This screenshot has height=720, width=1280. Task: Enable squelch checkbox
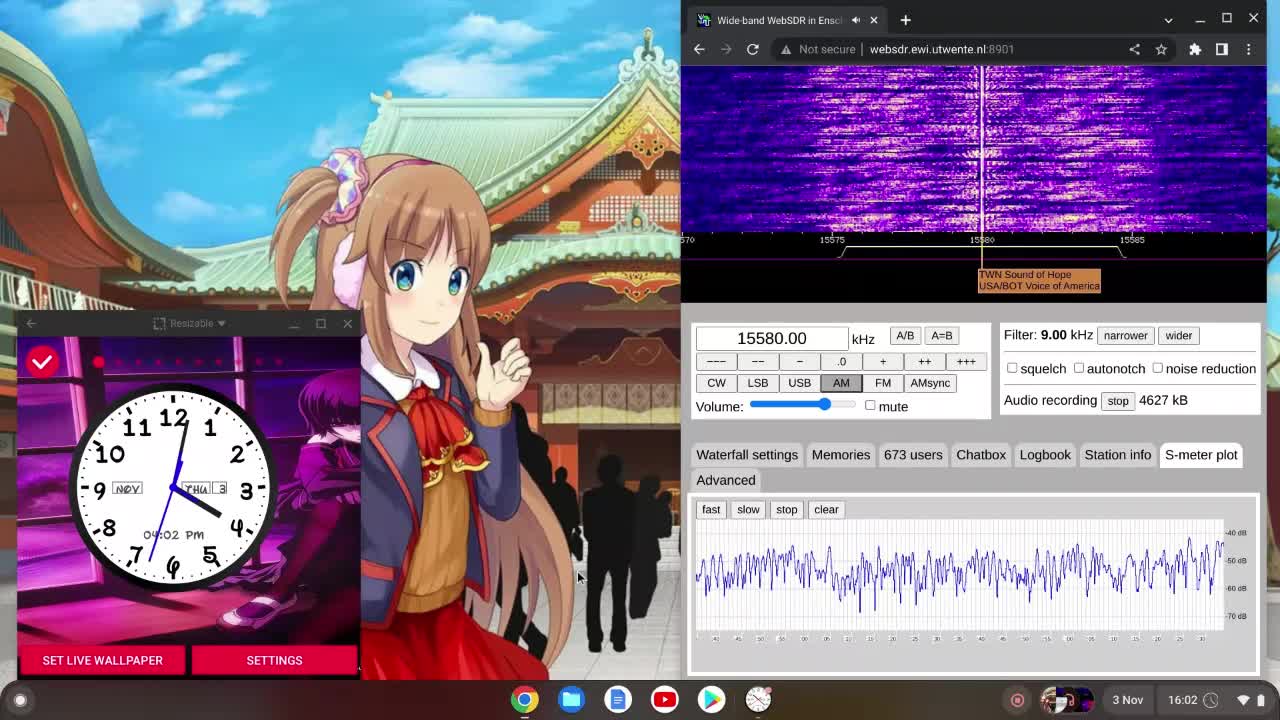click(1012, 368)
